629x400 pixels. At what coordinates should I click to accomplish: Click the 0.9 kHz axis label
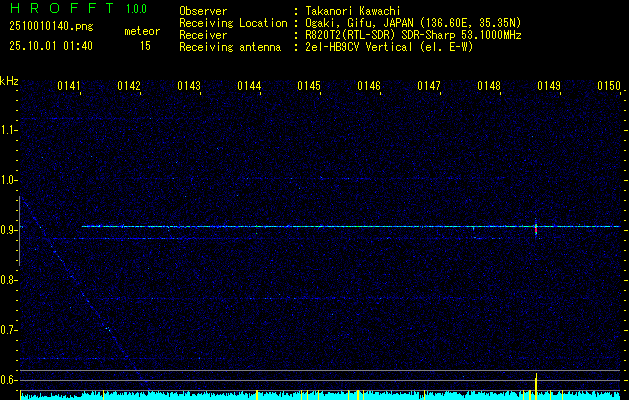9,230
